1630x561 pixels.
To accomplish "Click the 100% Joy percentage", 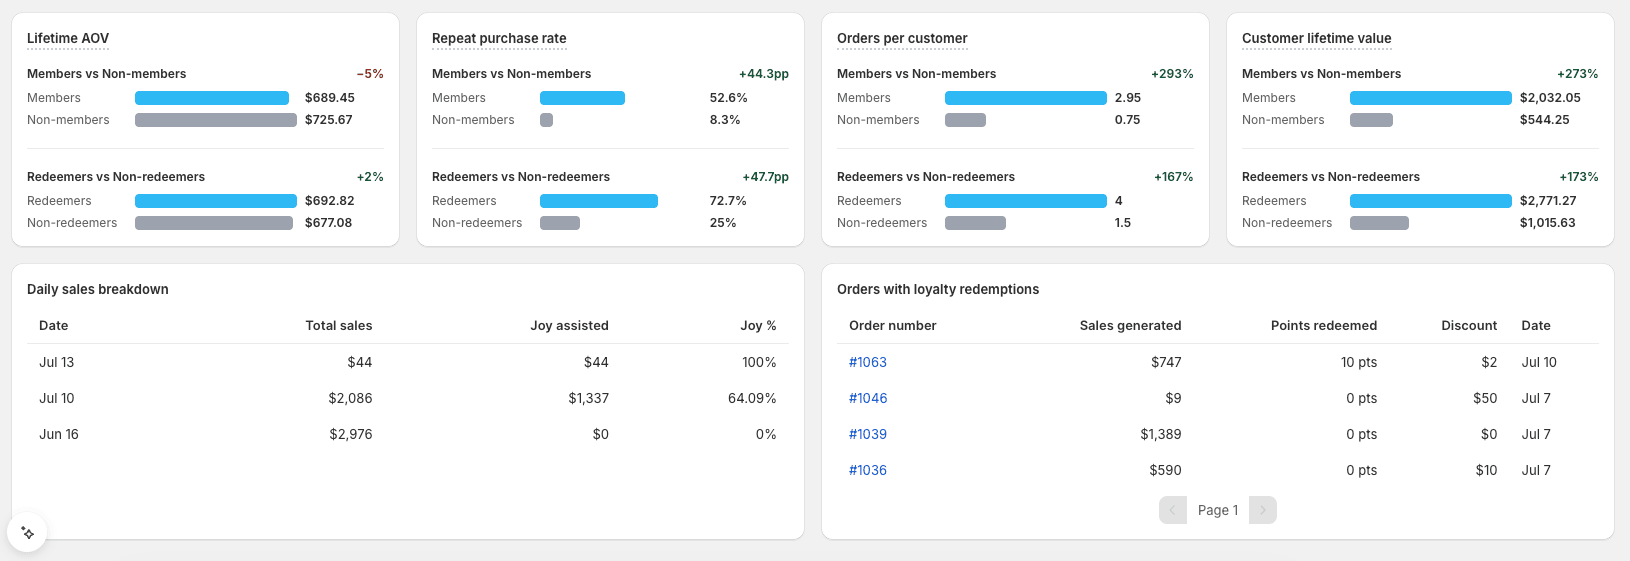I will pos(759,362).
